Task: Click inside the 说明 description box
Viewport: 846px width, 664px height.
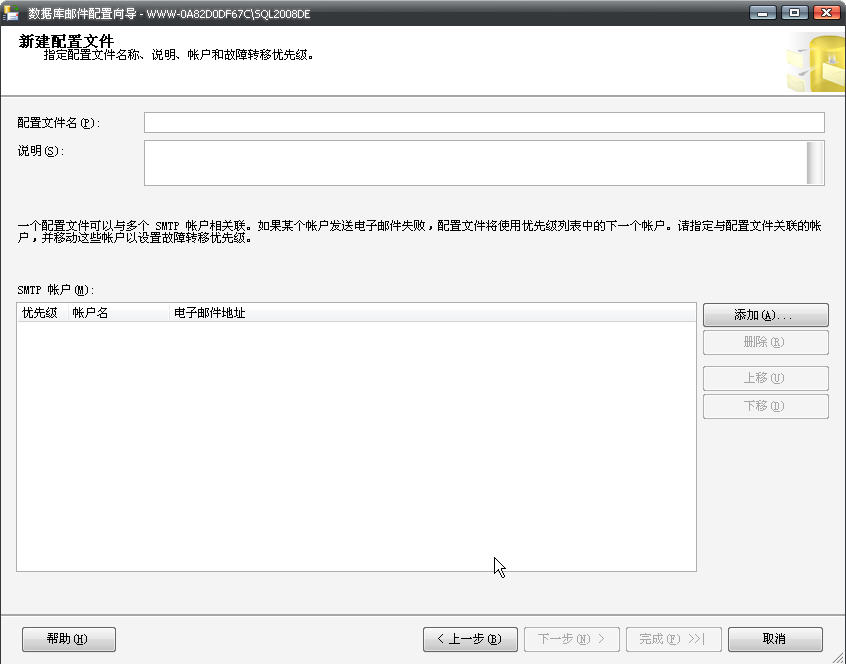Action: (x=475, y=163)
